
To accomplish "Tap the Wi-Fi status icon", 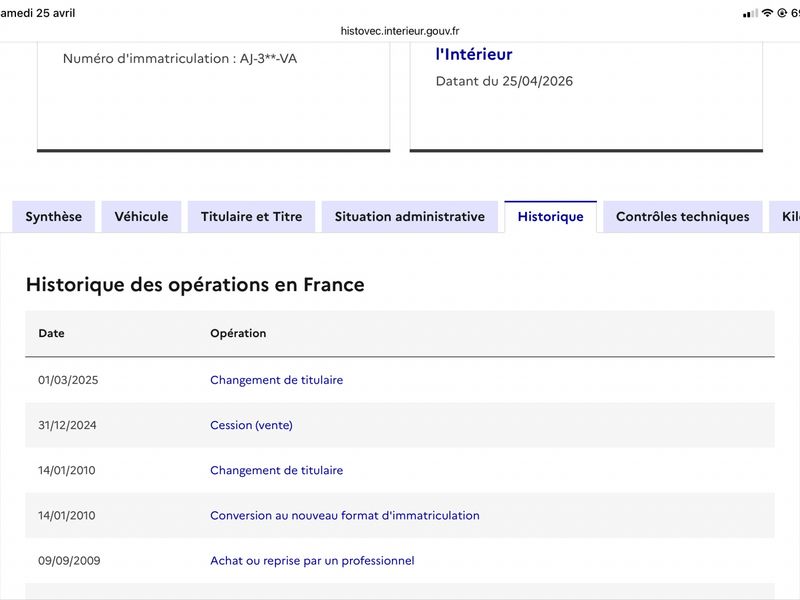I will click(767, 13).
